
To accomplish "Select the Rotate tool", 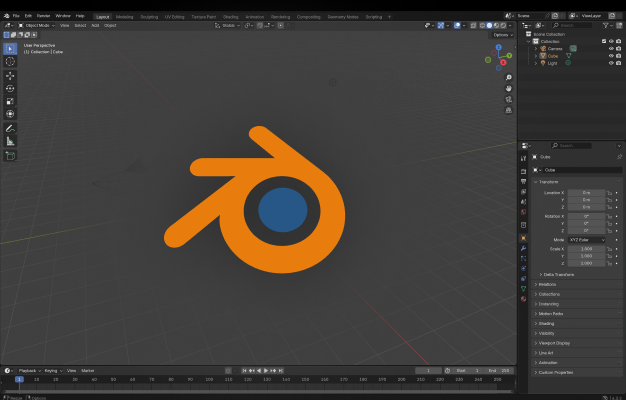I will [10, 89].
